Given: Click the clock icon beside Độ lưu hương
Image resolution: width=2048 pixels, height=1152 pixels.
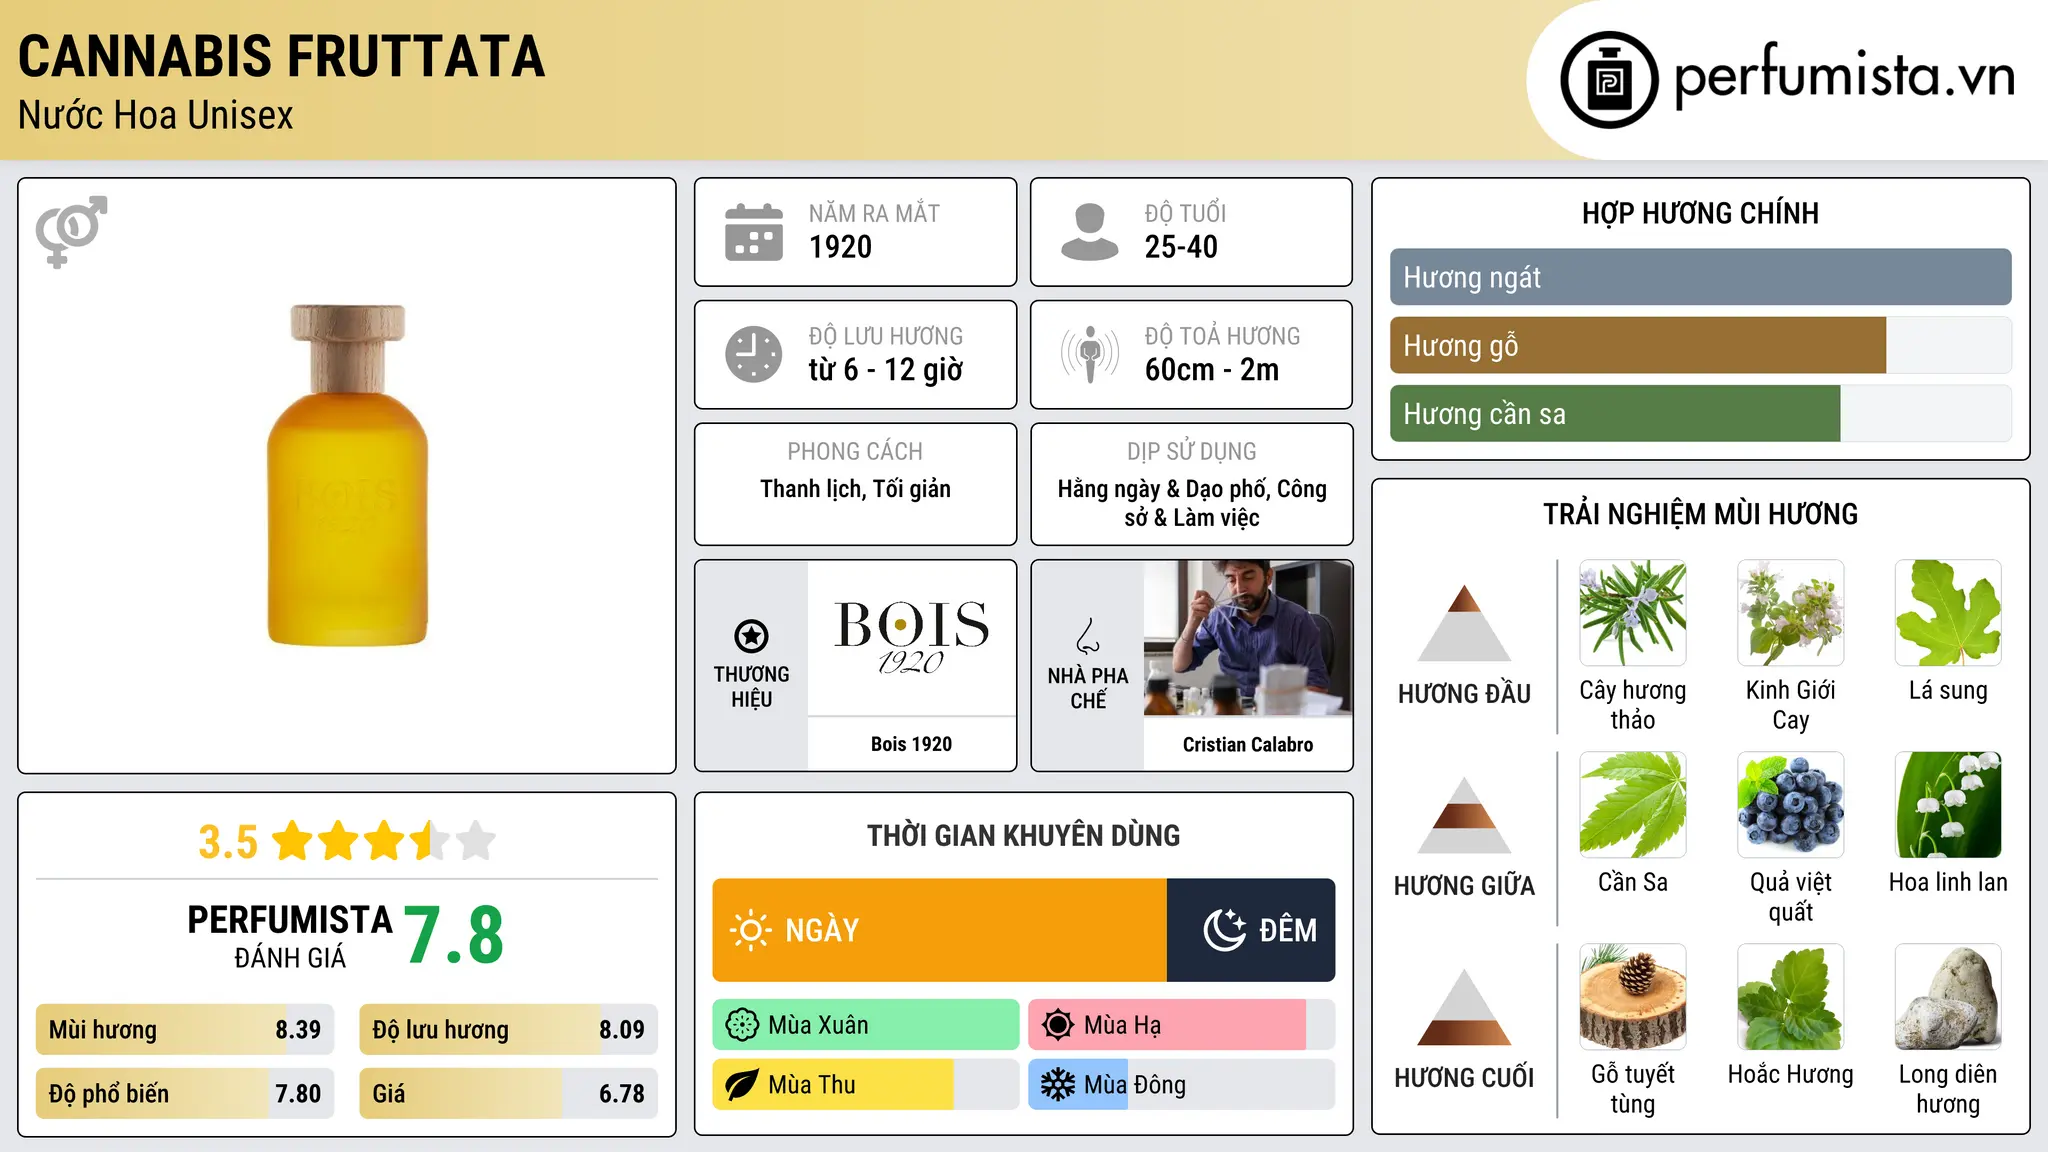Looking at the screenshot, I should tap(754, 354).
